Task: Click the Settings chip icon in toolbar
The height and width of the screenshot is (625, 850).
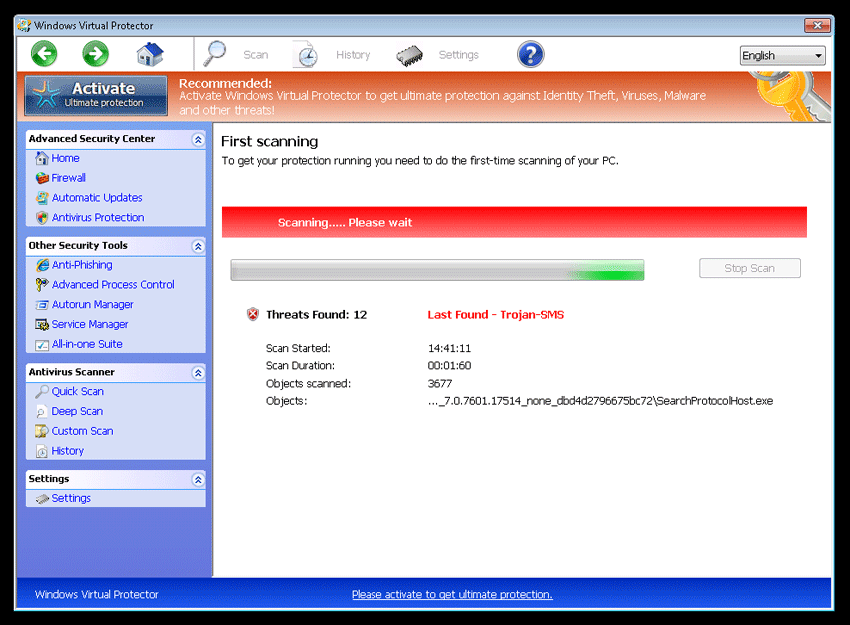Action: pyautogui.click(x=409, y=55)
